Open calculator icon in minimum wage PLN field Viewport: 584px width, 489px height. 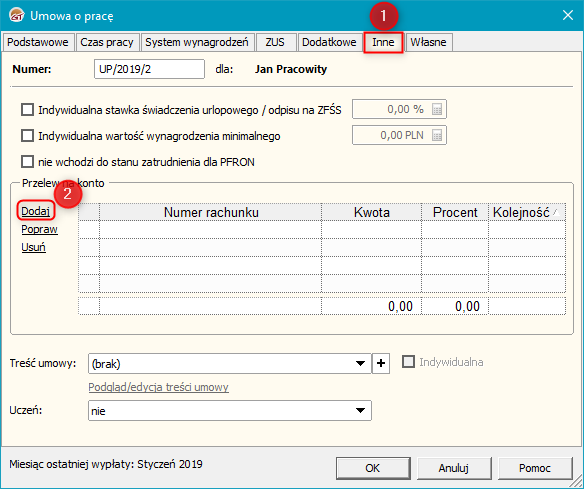point(437,136)
